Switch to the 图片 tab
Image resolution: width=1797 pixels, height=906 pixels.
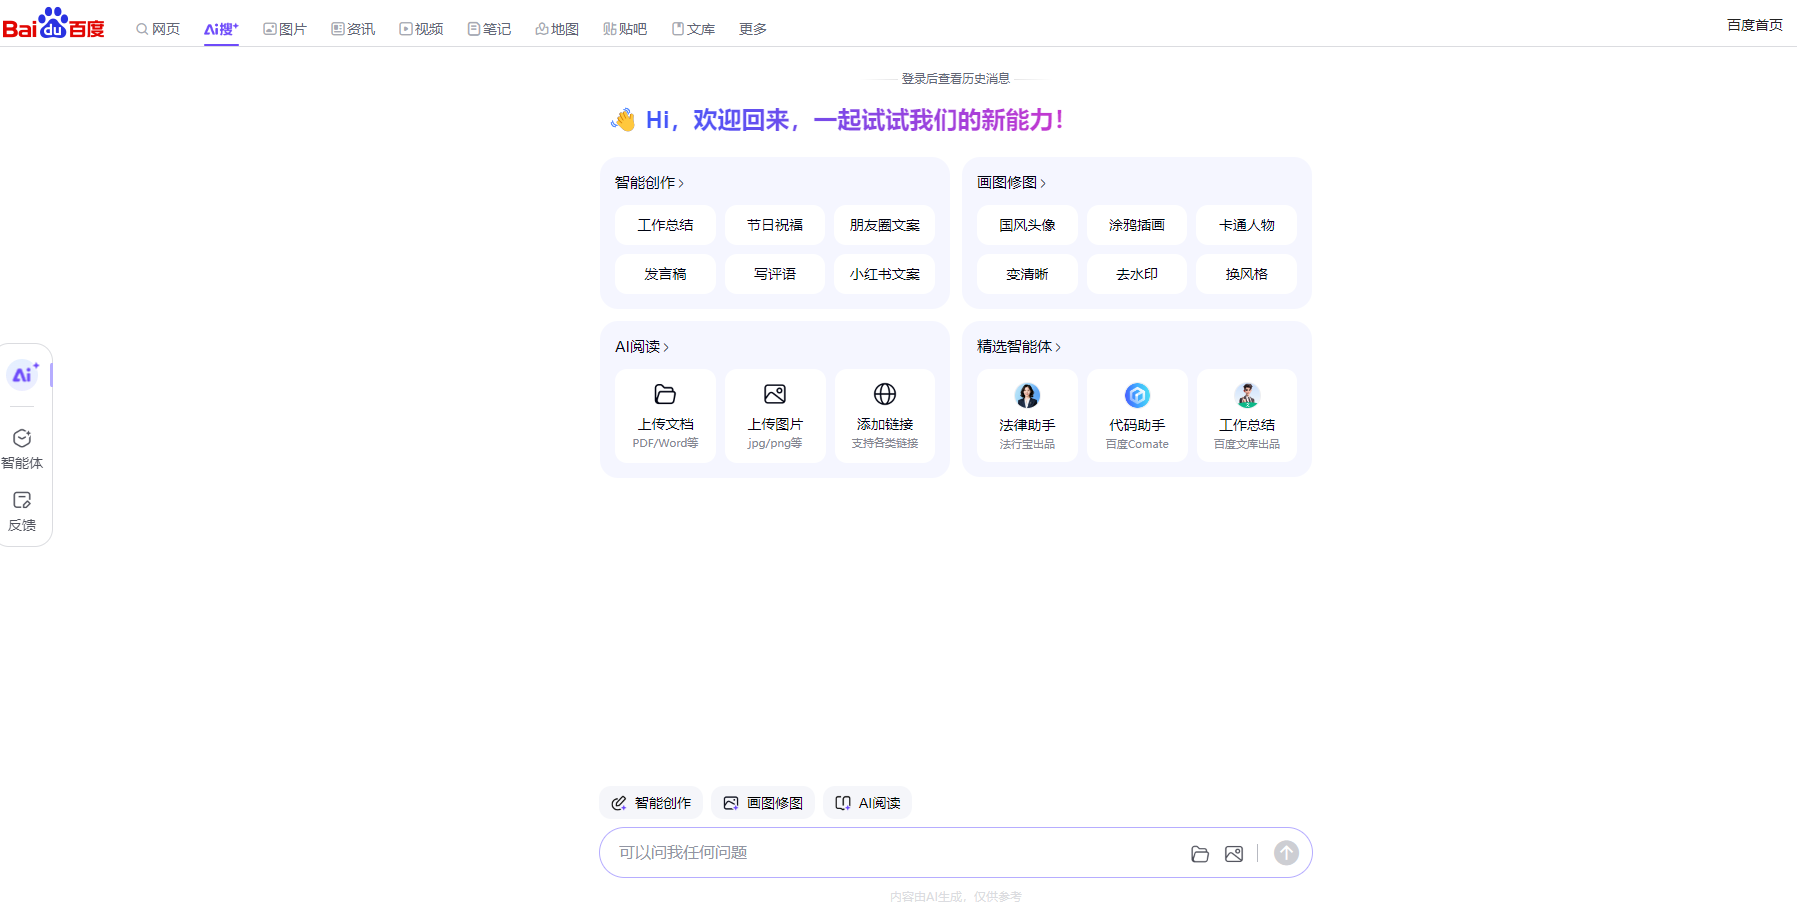pos(285,29)
